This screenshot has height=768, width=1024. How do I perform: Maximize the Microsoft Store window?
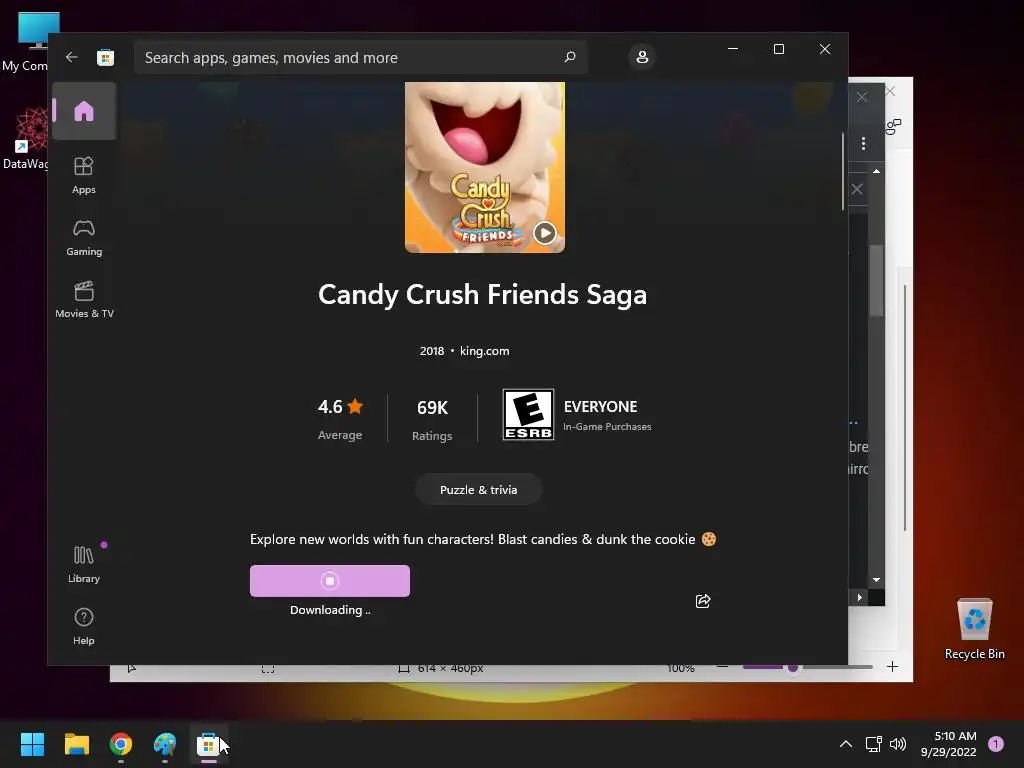click(778, 49)
